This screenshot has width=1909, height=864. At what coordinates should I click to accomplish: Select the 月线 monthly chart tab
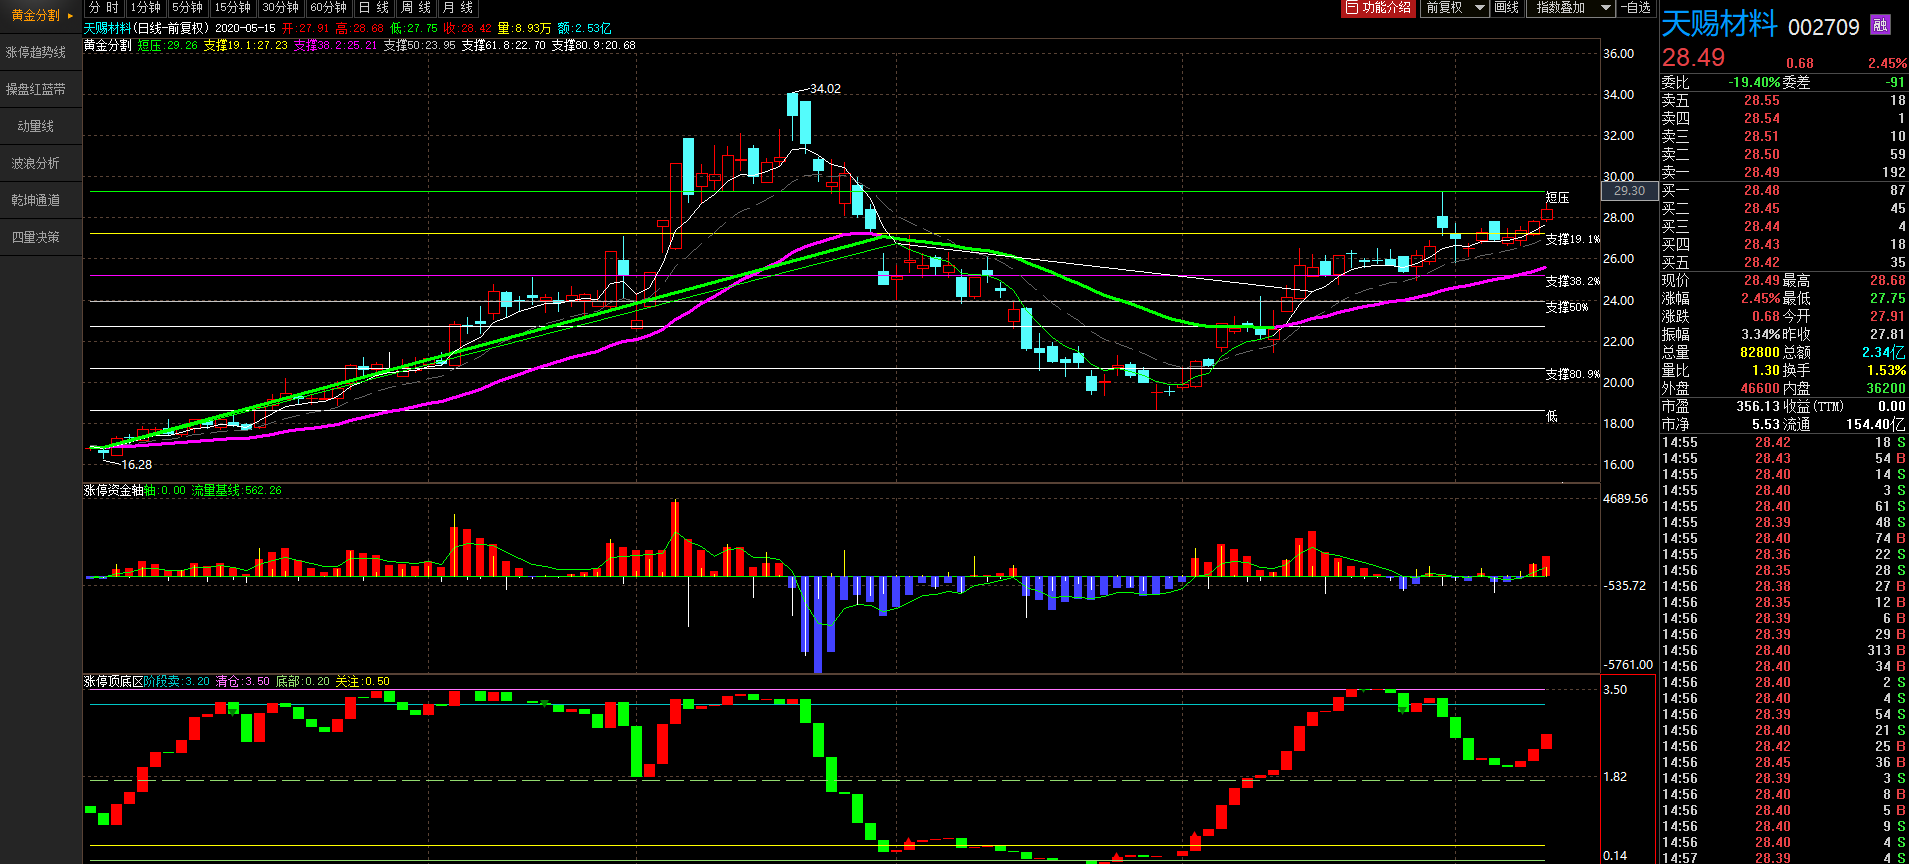point(458,8)
